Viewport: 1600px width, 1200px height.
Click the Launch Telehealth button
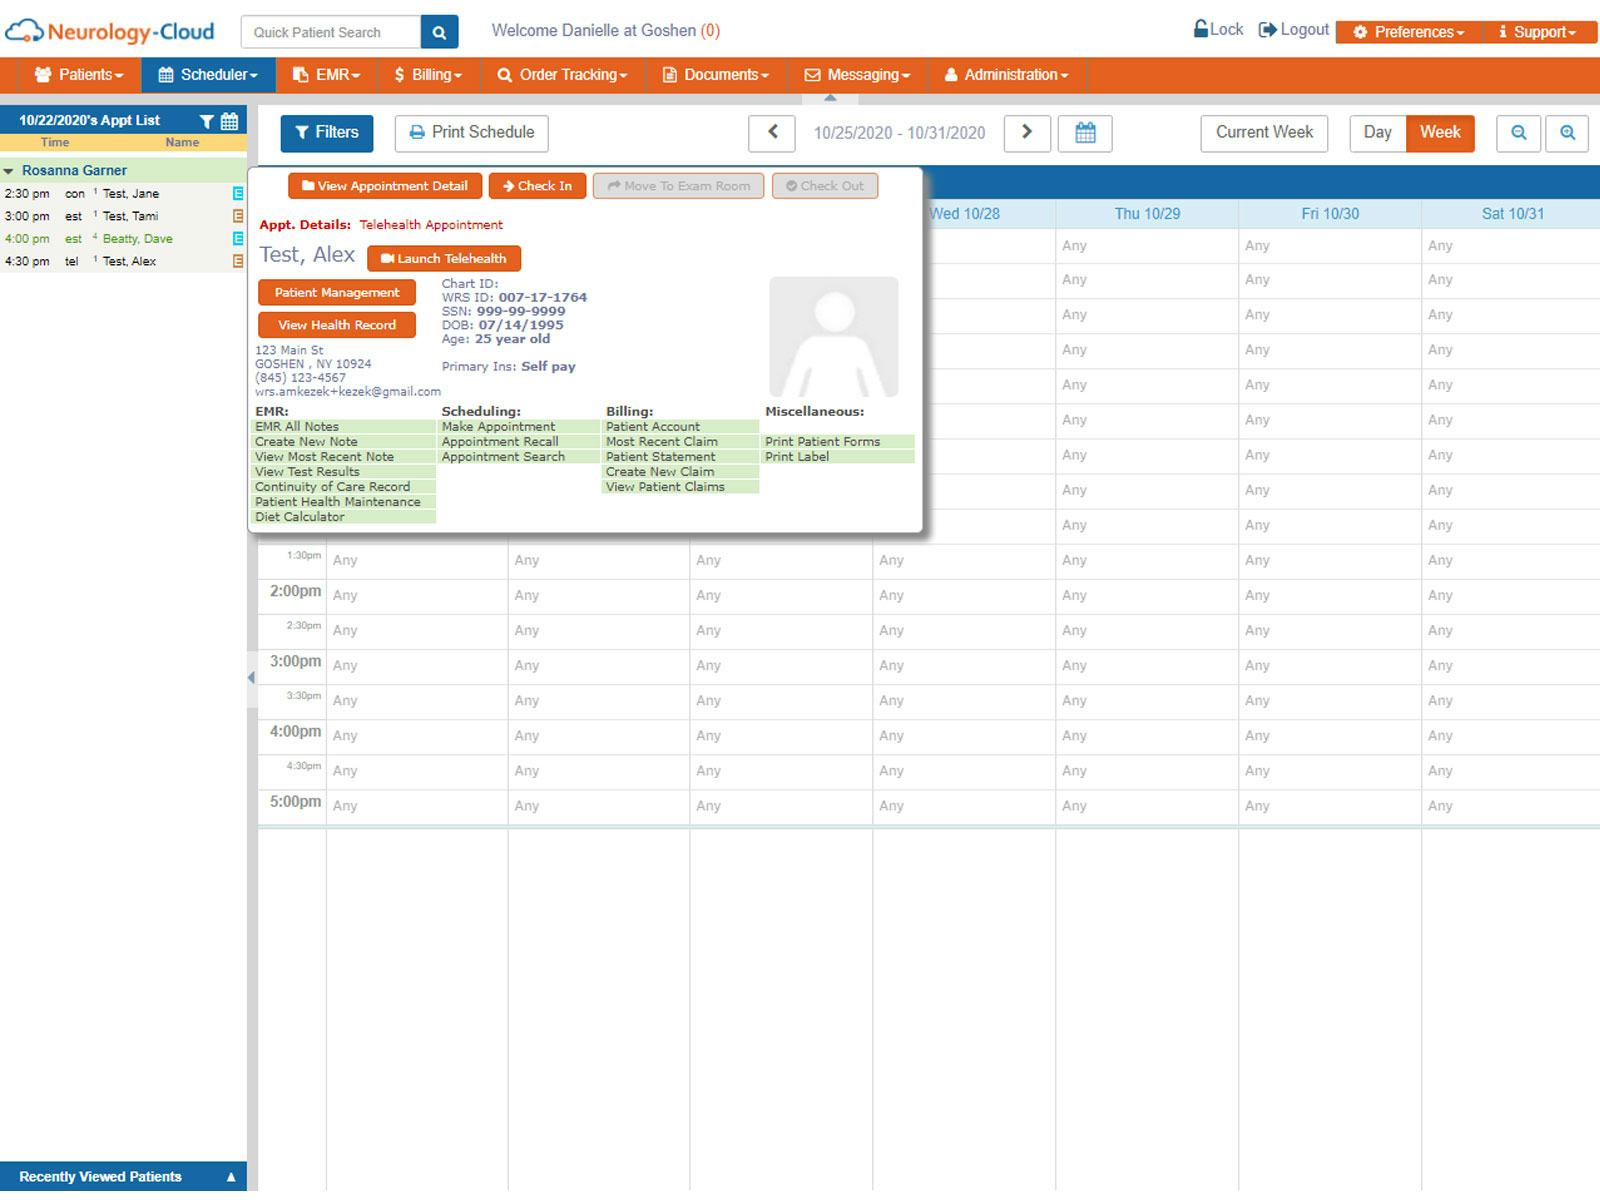(444, 258)
